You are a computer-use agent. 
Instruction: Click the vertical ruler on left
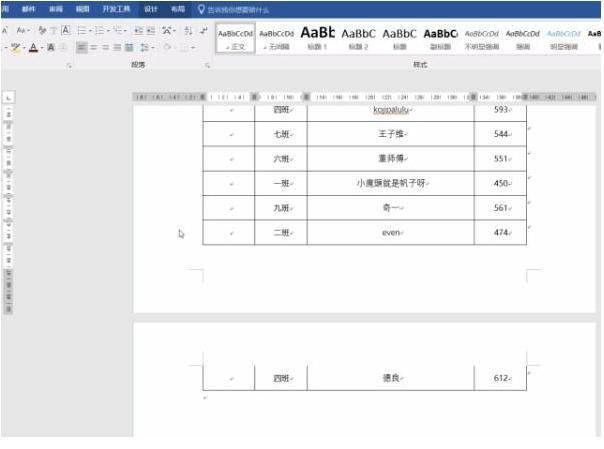pyautogui.click(x=8, y=210)
